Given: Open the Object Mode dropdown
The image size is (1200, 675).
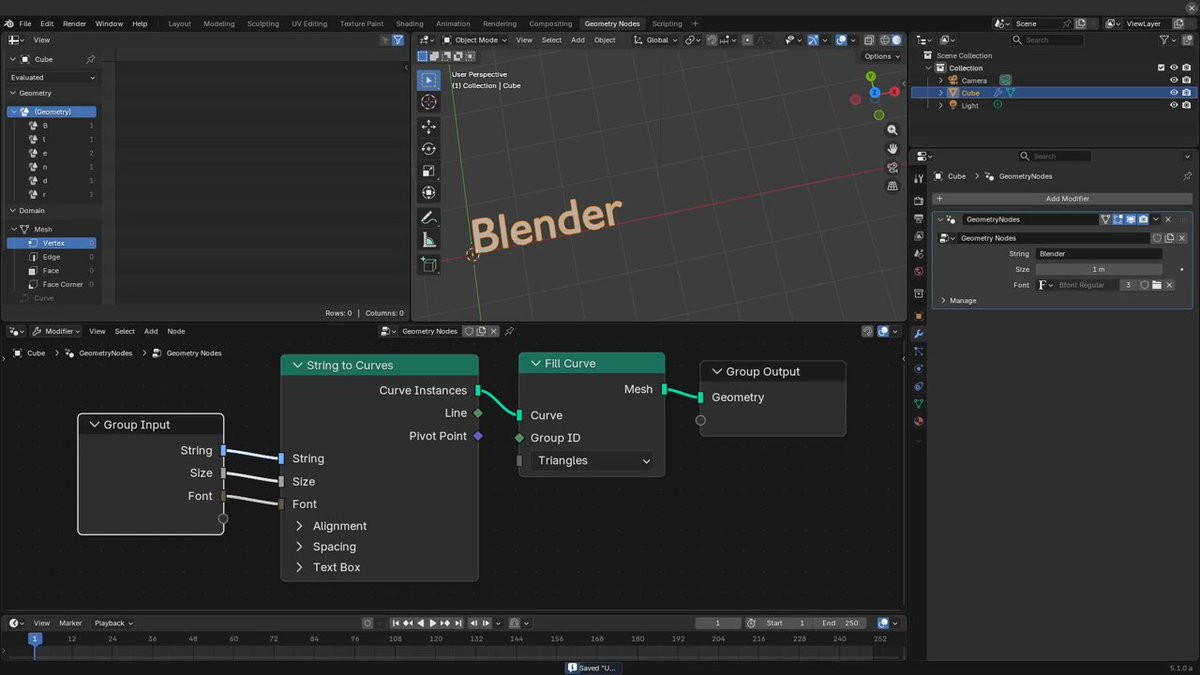Looking at the screenshot, I should pyautogui.click(x=475, y=40).
